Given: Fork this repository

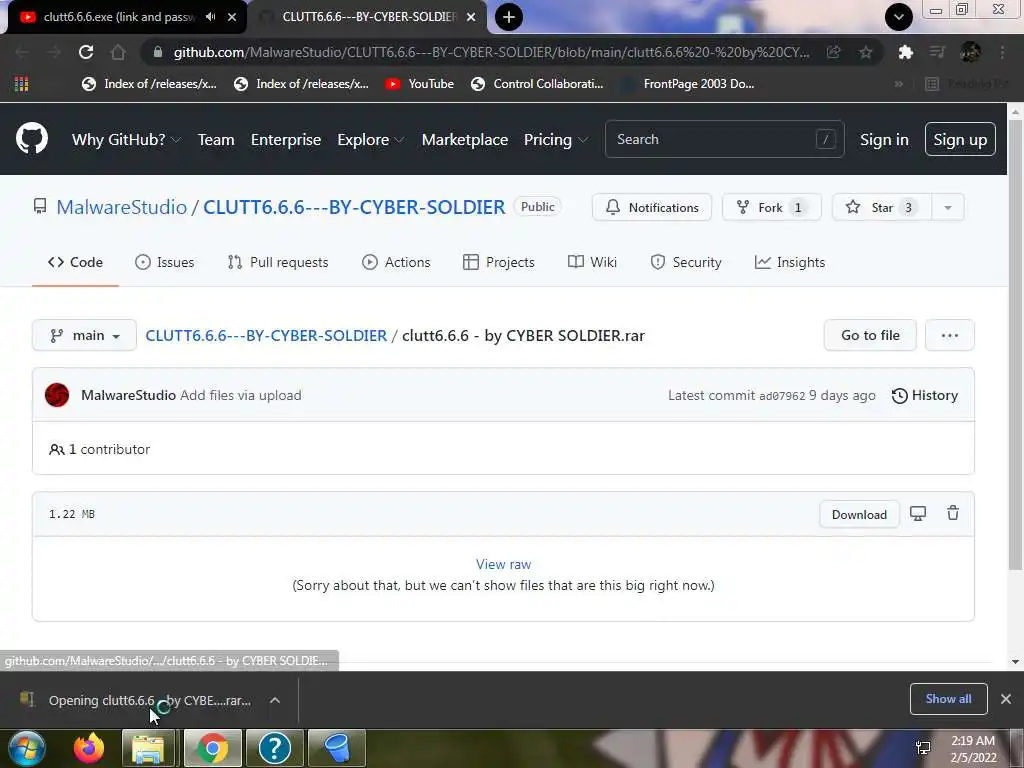Looking at the screenshot, I should [771, 208].
